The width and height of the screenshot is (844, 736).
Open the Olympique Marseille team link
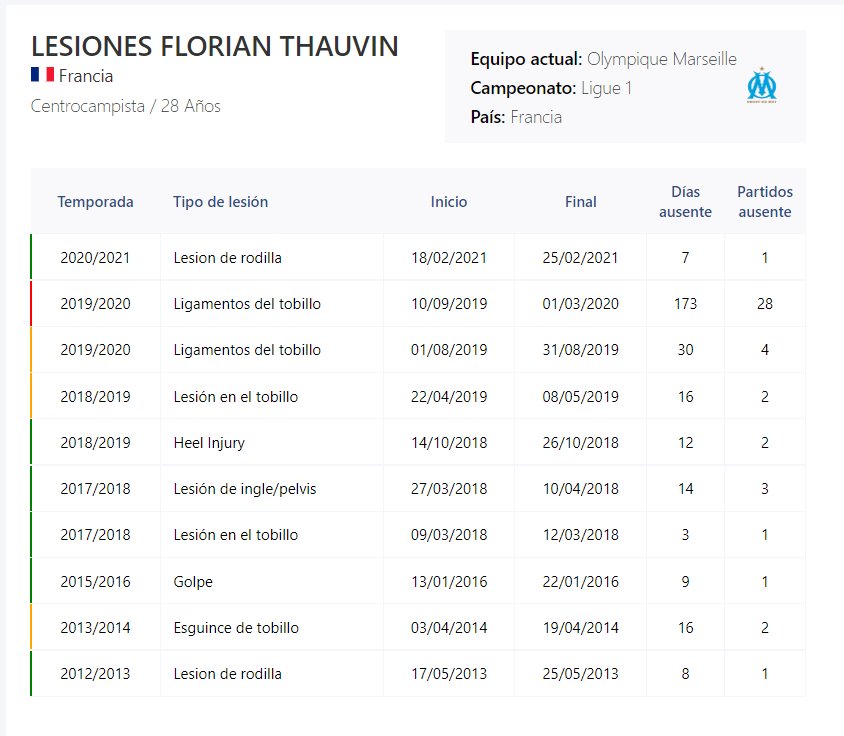[x=661, y=59]
